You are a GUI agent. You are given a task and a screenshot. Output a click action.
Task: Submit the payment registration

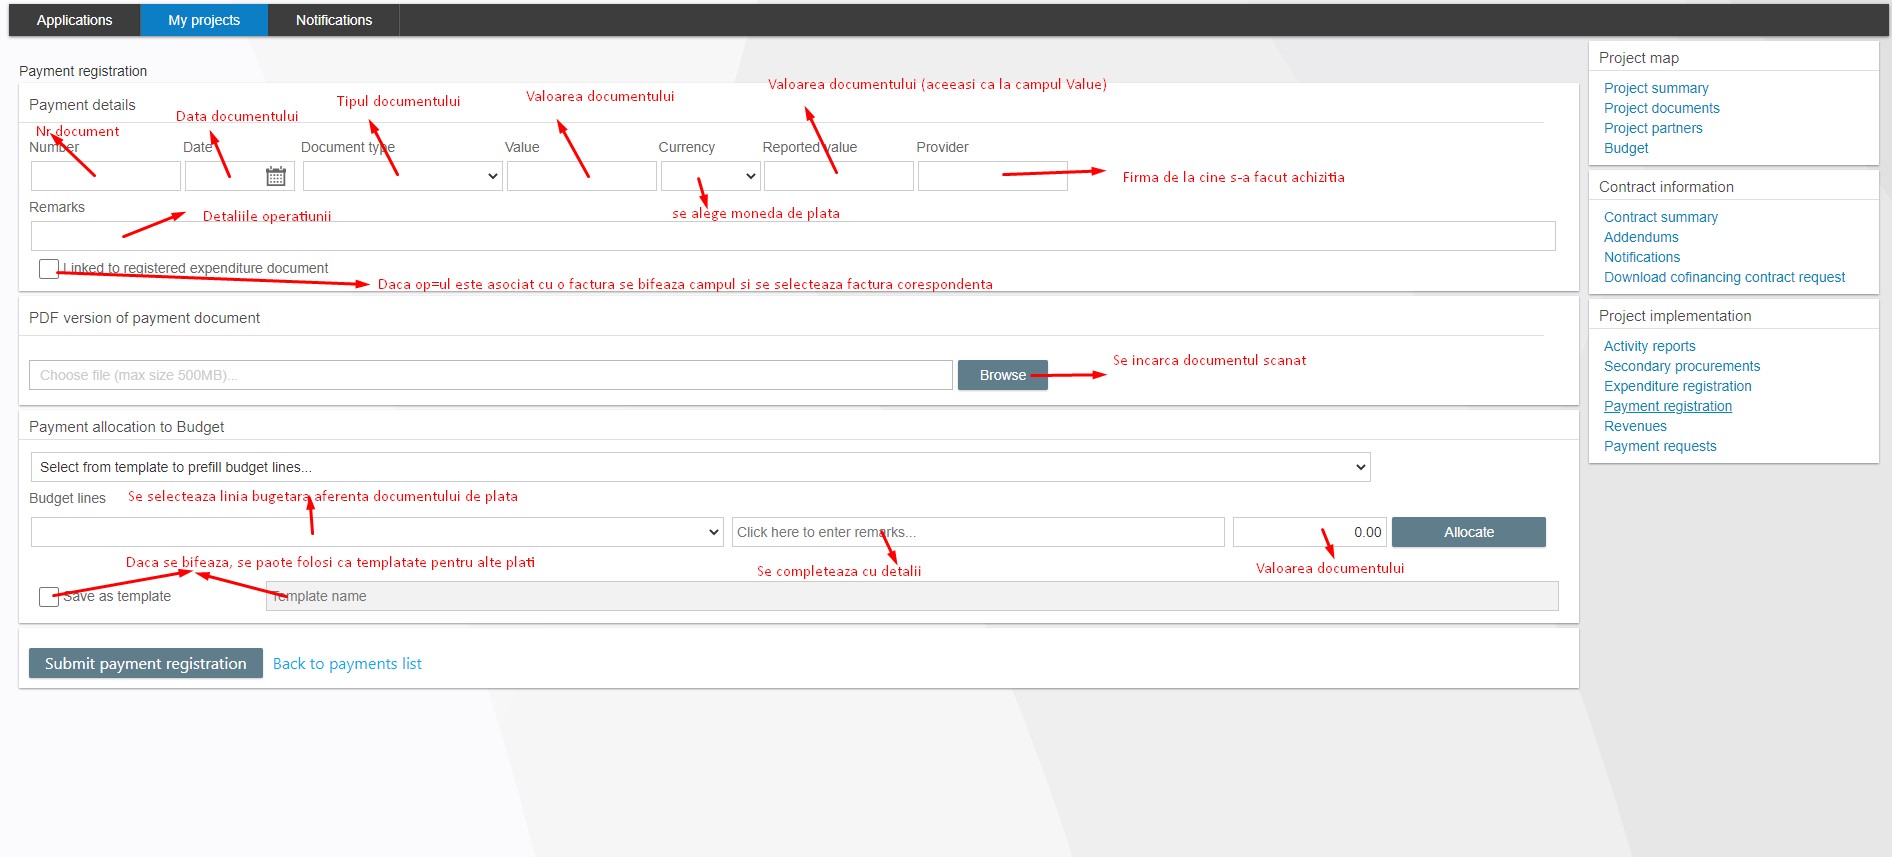(x=145, y=664)
